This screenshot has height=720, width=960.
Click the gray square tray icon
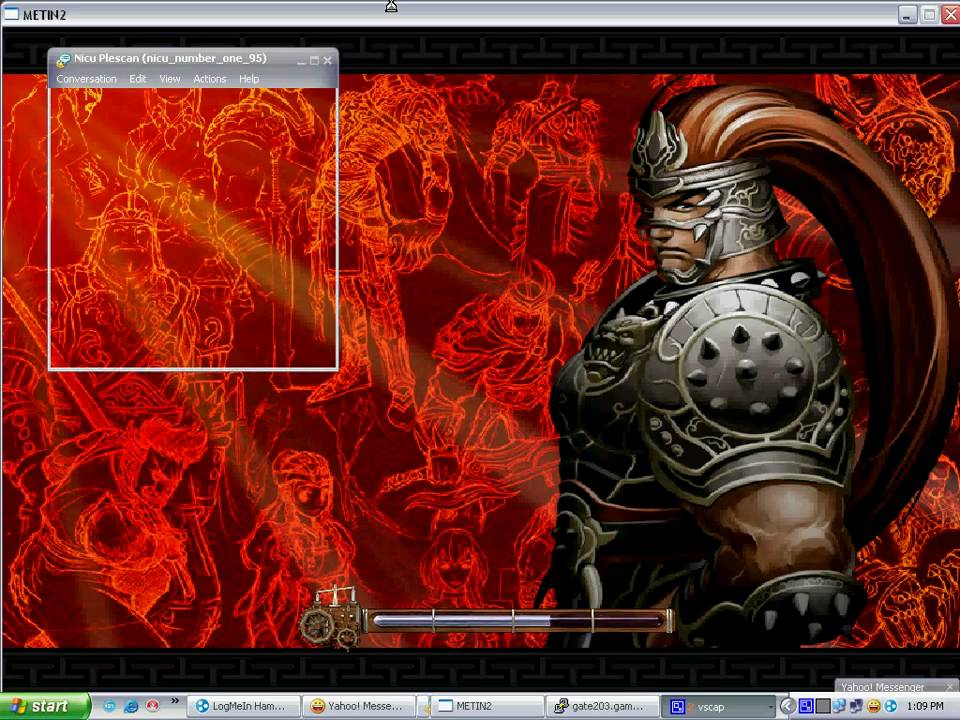823,707
